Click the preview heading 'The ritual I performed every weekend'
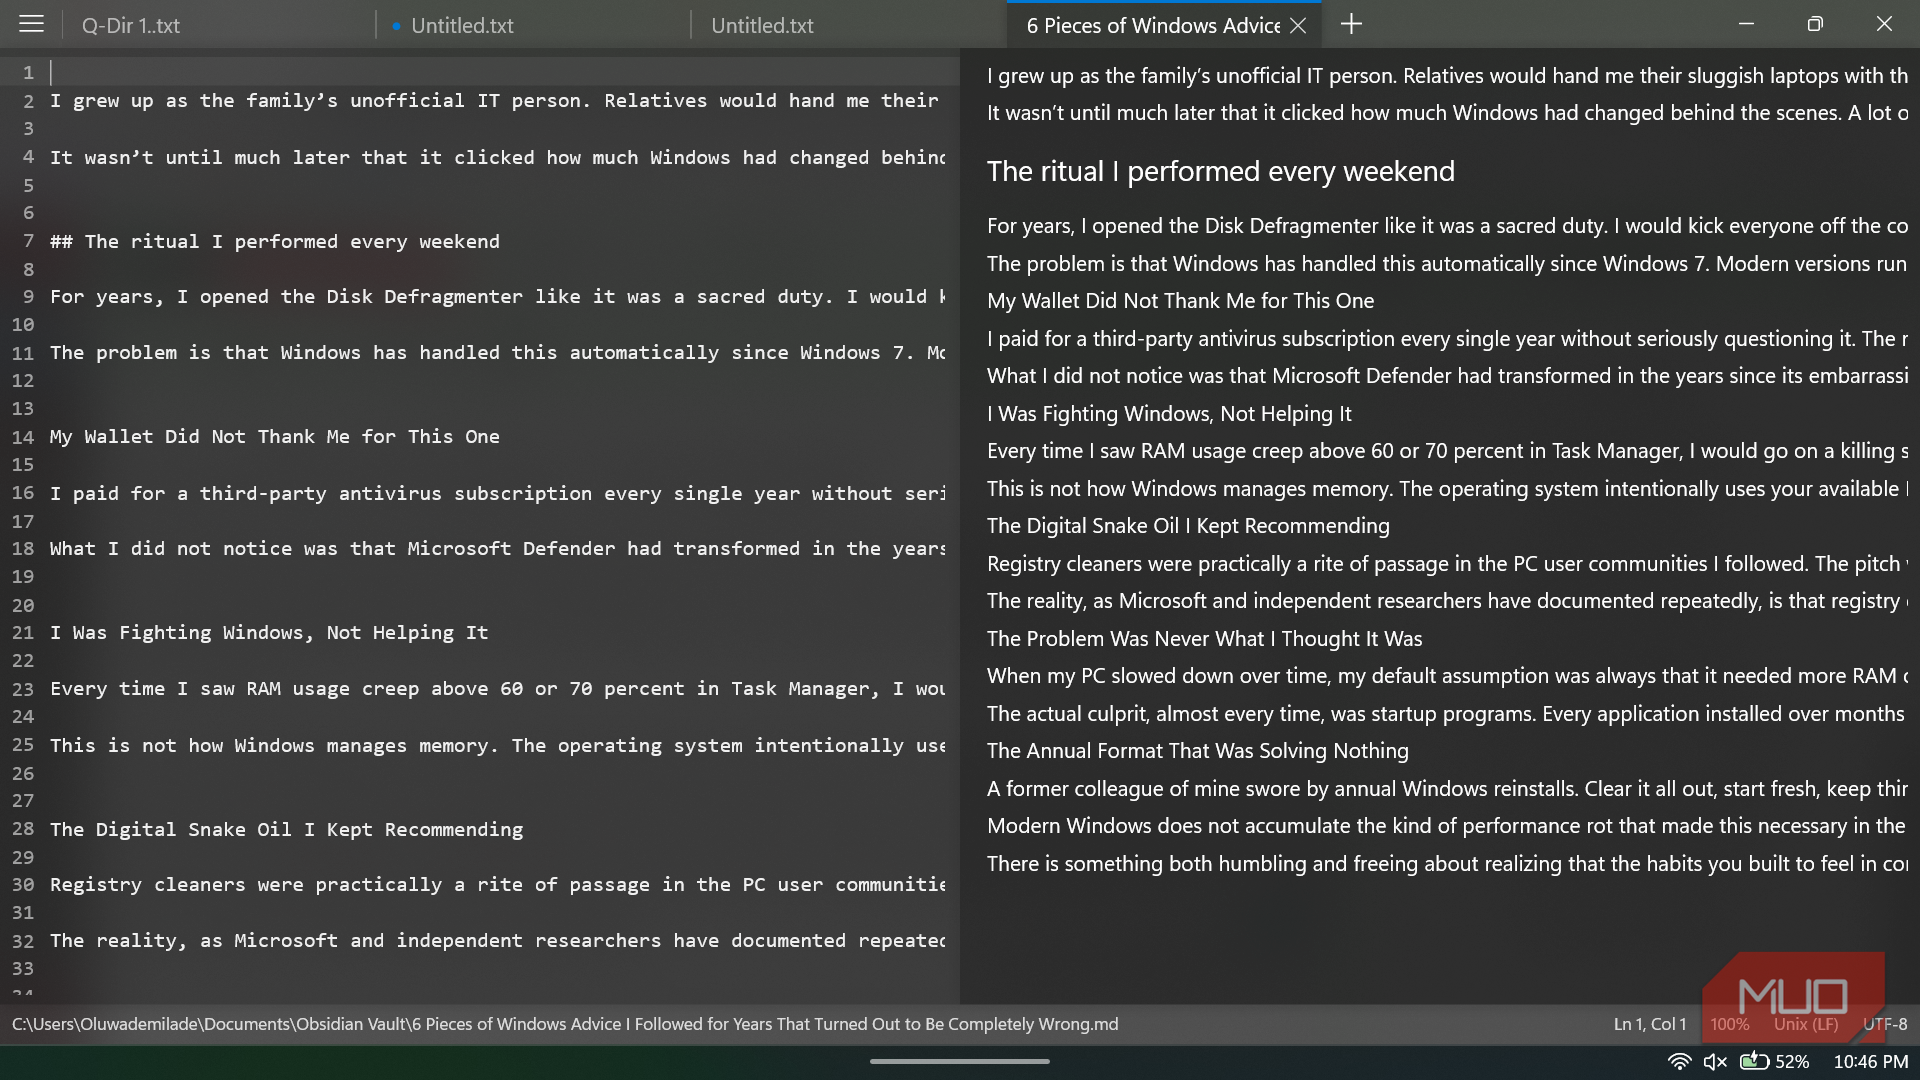The image size is (1920, 1080). coord(1220,171)
